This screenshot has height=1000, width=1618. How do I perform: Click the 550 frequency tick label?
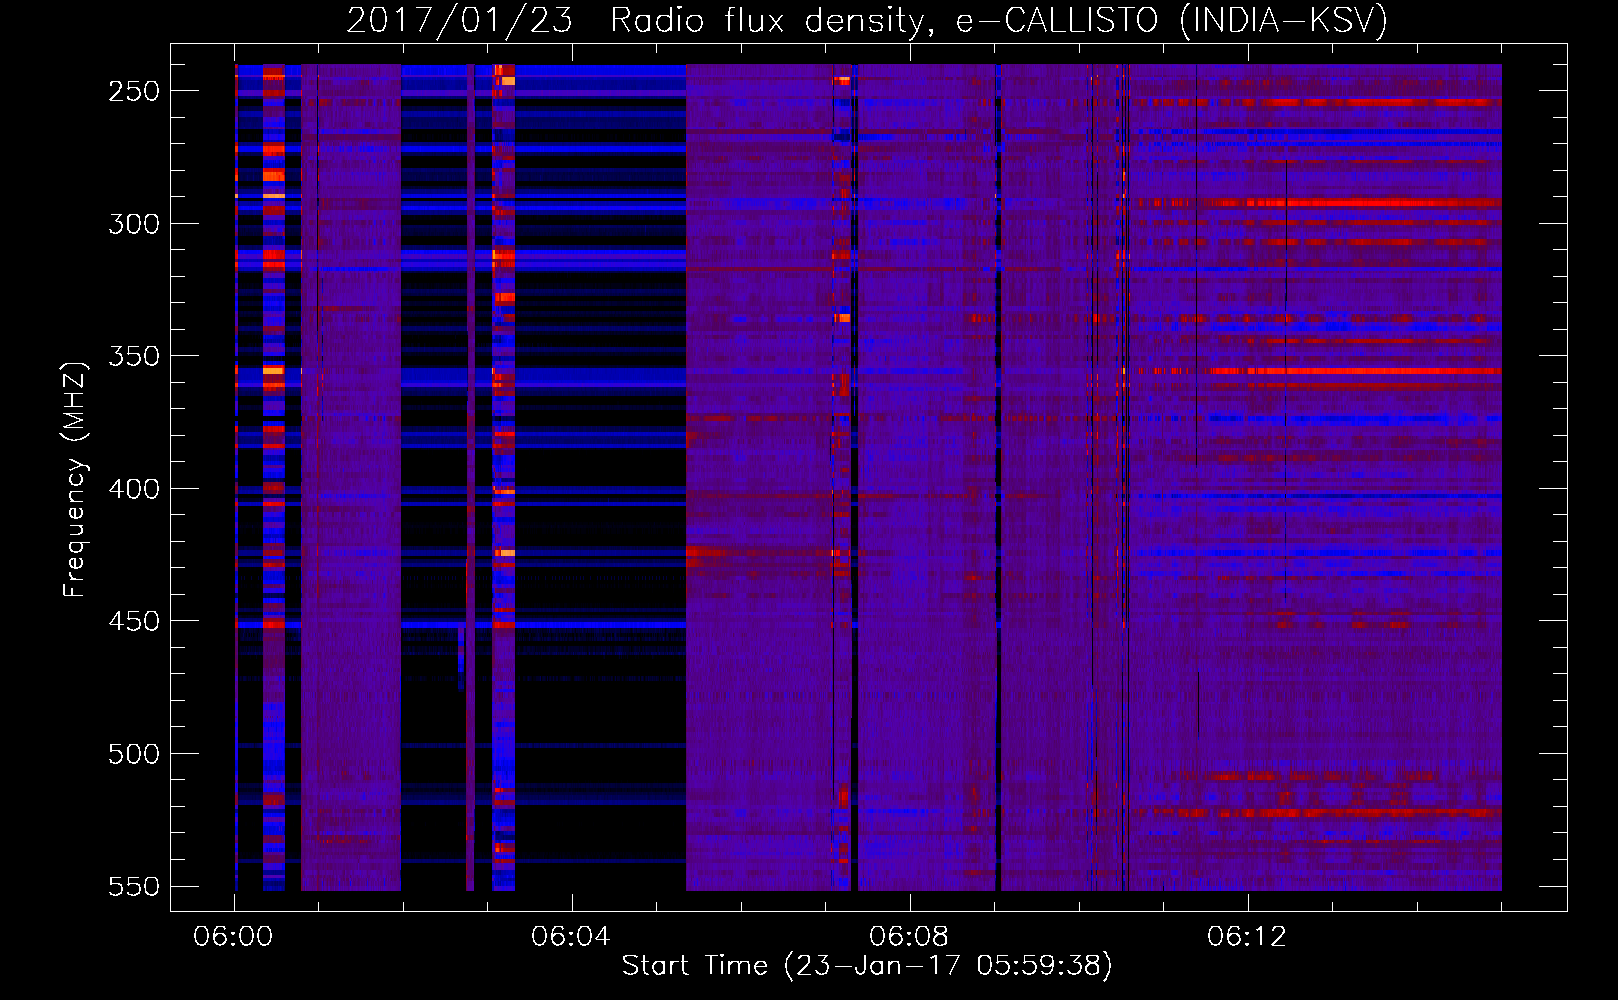[x=134, y=886]
